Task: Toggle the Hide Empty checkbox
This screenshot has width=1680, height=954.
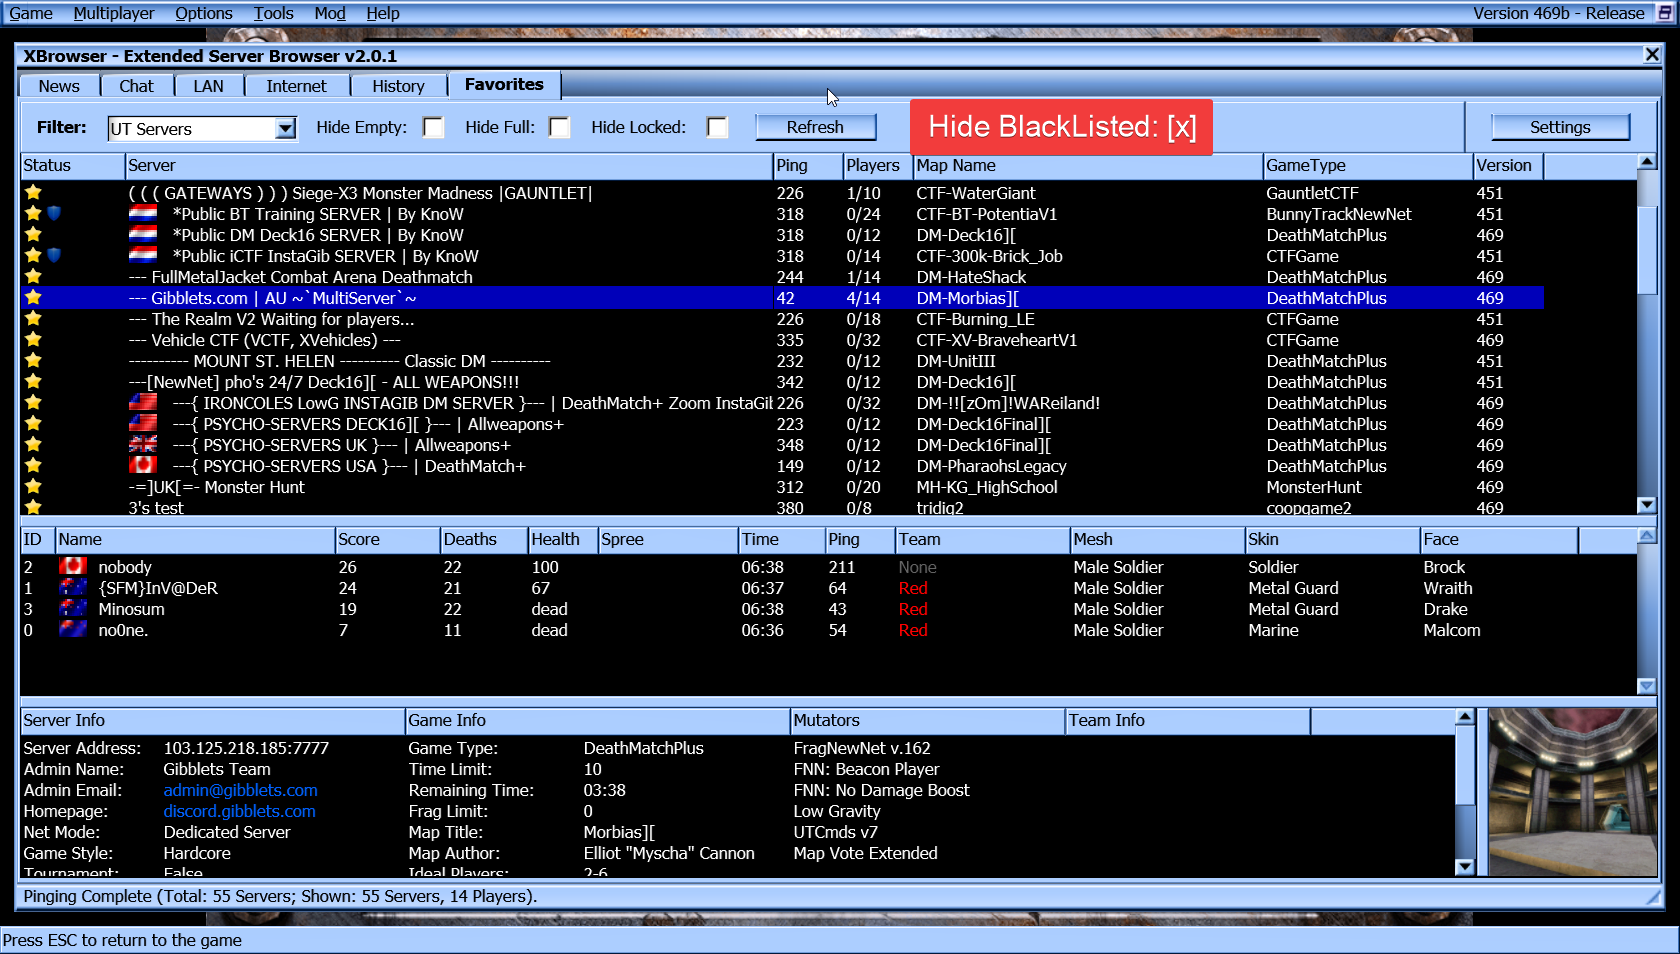Action: pyautogui.click(x=433, y=127)
